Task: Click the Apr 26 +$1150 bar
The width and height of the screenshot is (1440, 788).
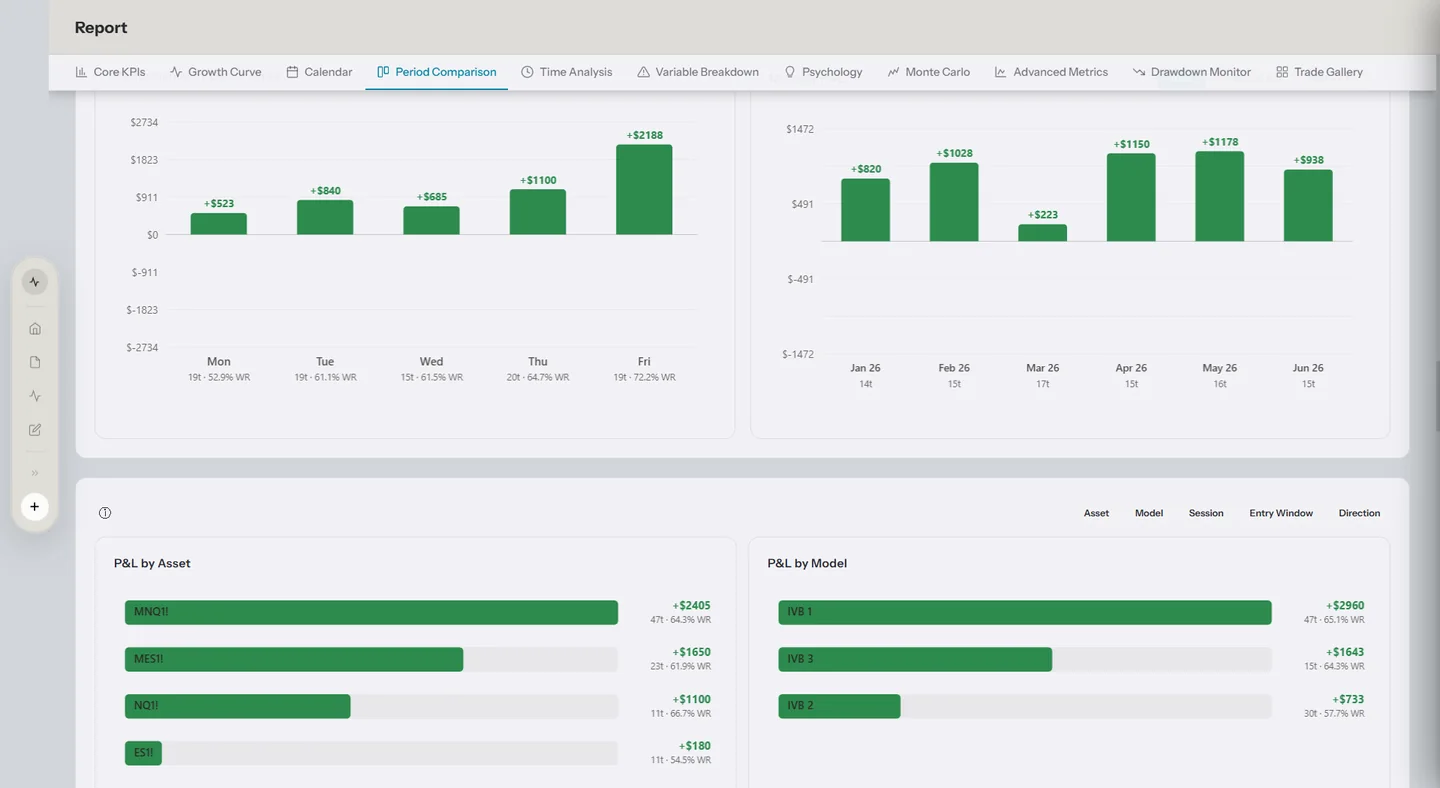Action: pyautogui.click(x=1131, y=197)
